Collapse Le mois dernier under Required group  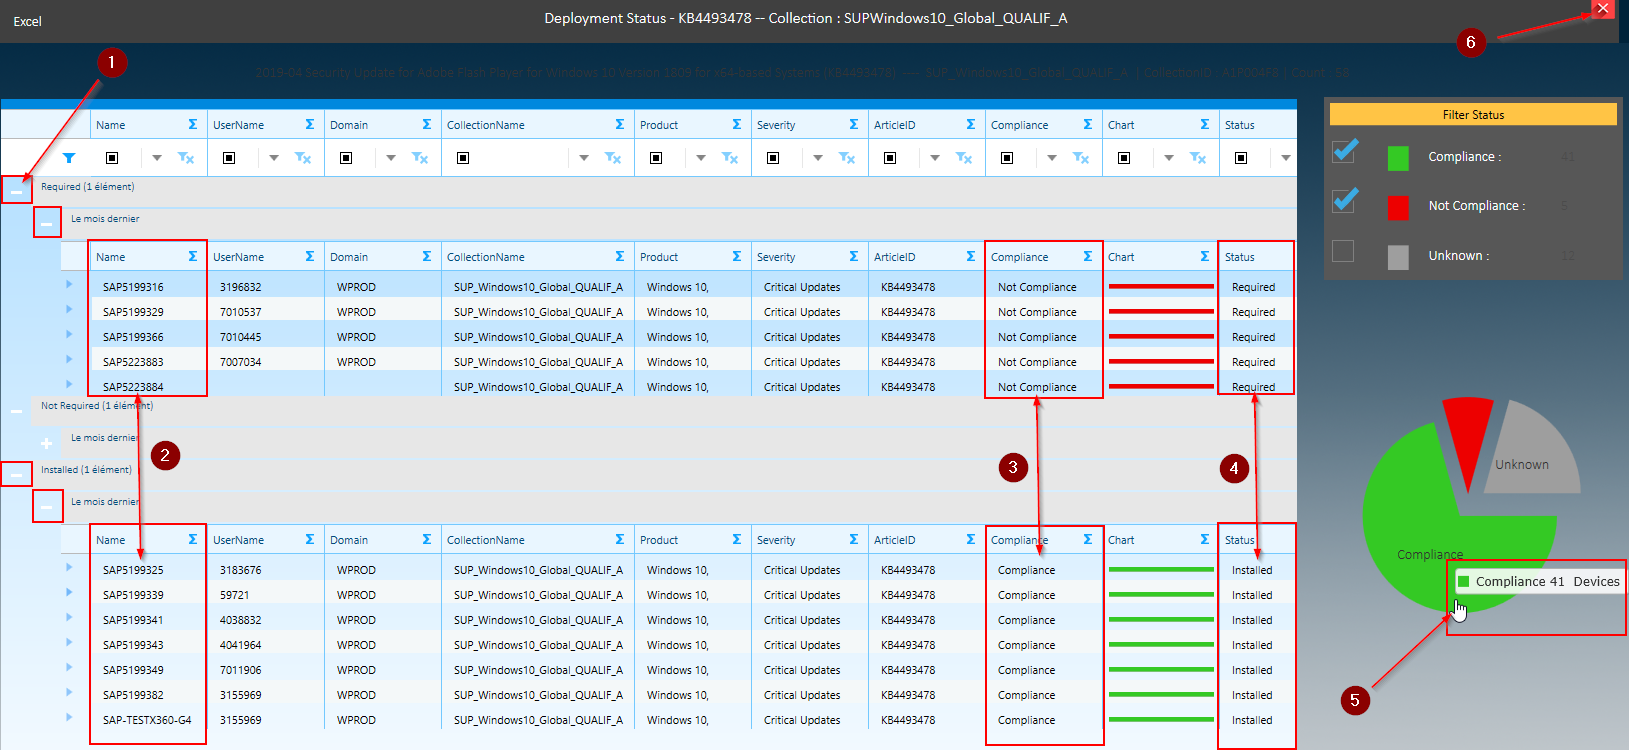(x=47, y=223)
